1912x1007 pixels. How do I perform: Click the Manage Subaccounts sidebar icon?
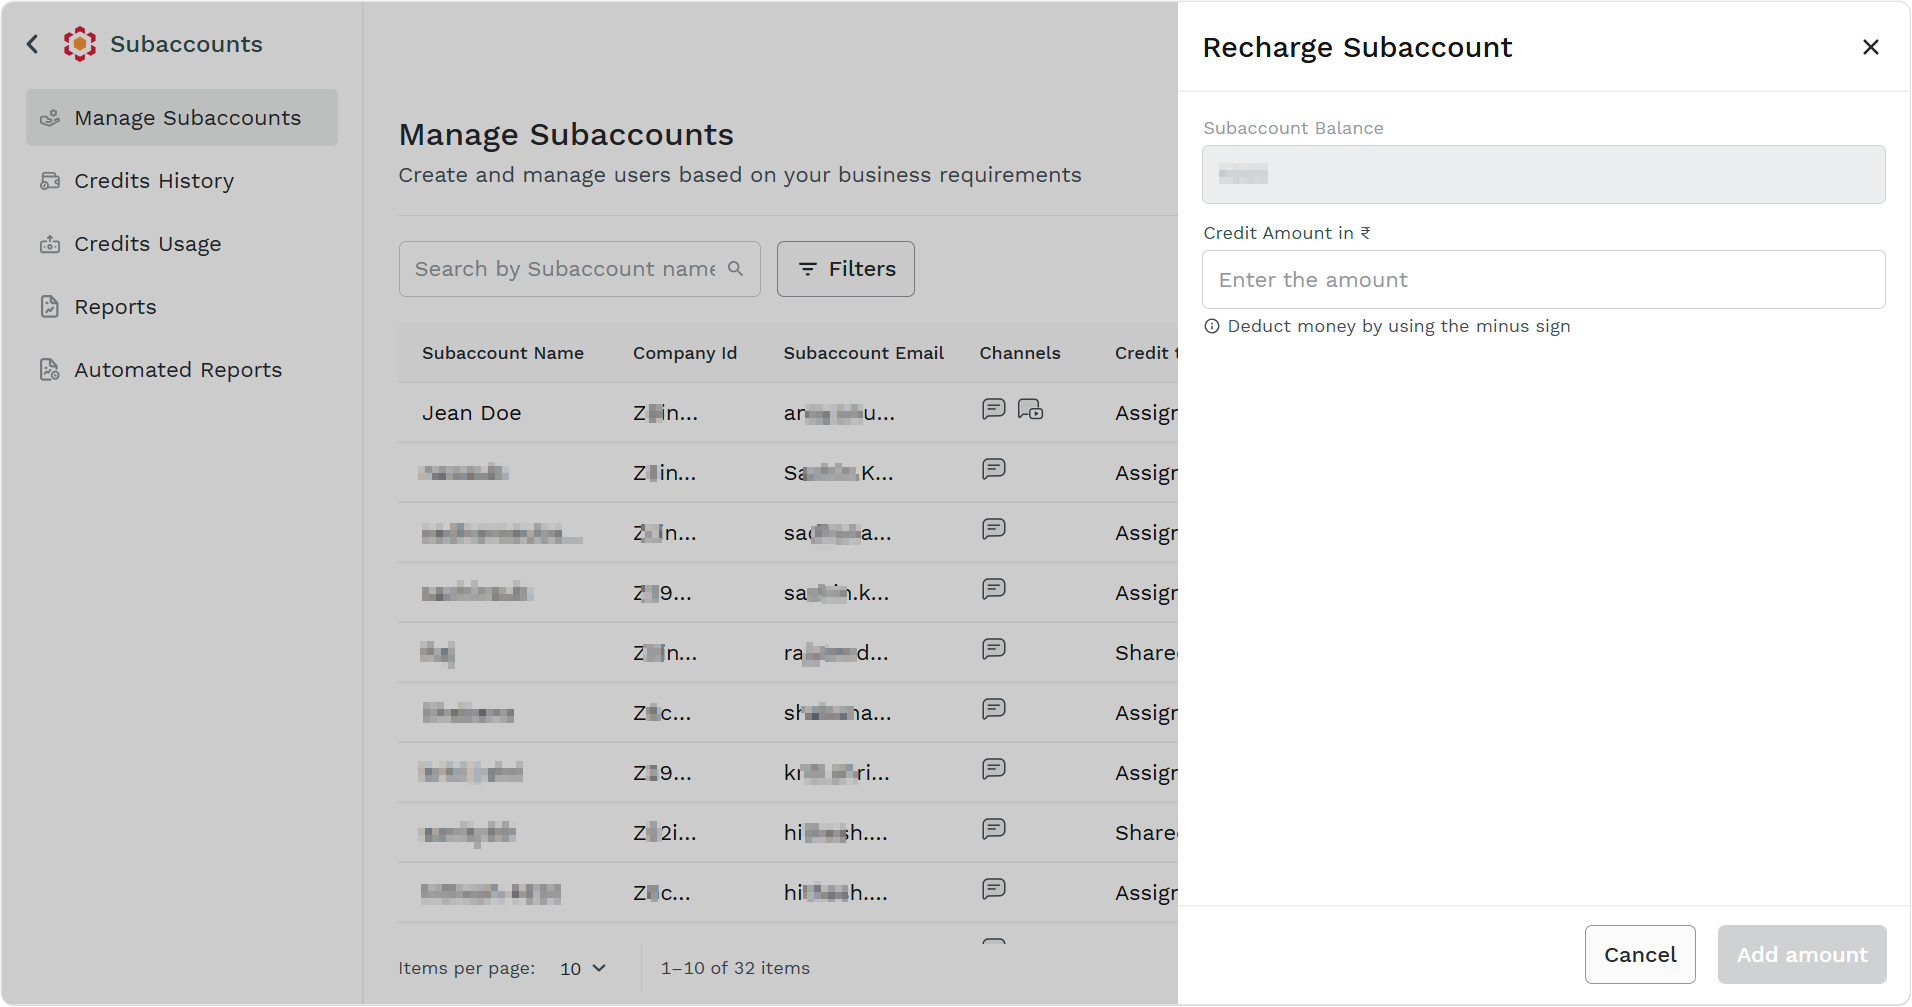tap(50, 118)
